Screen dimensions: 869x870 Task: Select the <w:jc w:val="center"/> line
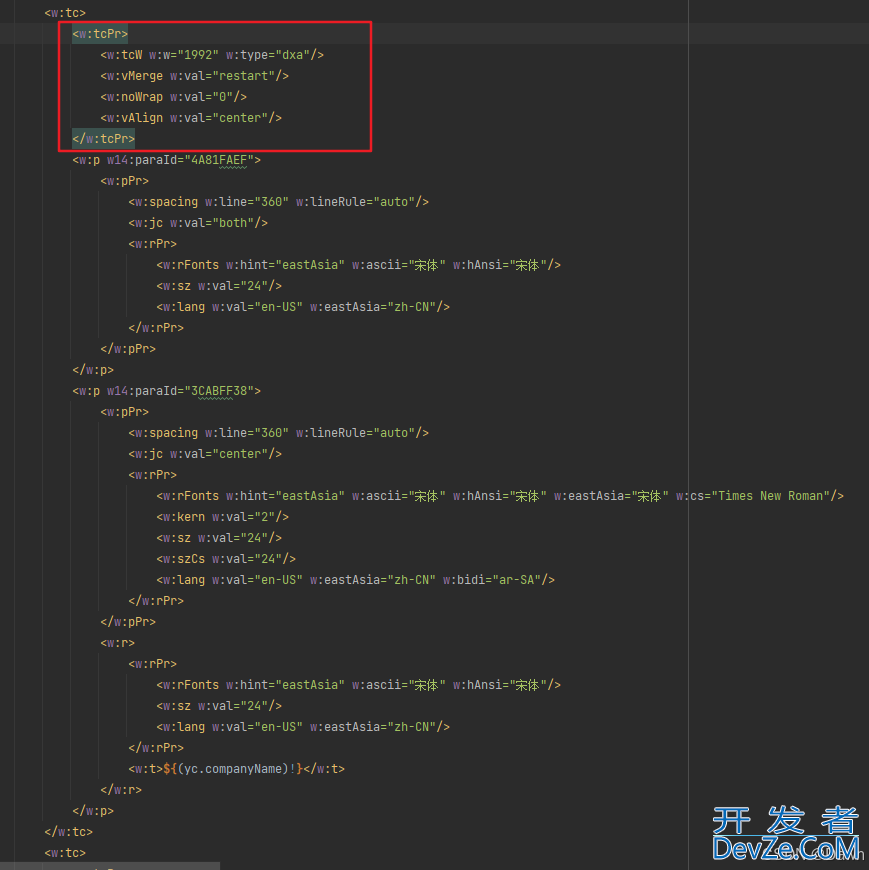[x=205, y=454]
